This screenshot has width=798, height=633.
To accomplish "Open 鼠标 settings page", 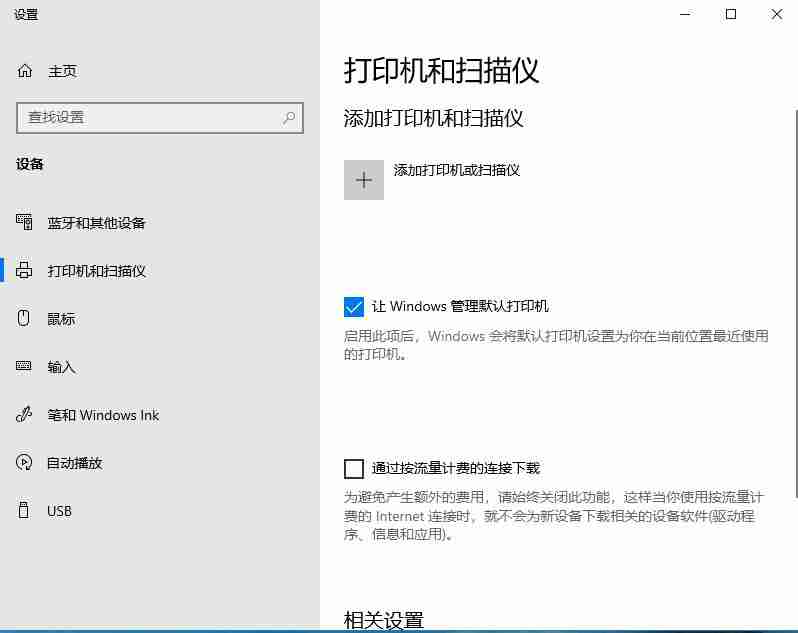I will coord(61,319).
